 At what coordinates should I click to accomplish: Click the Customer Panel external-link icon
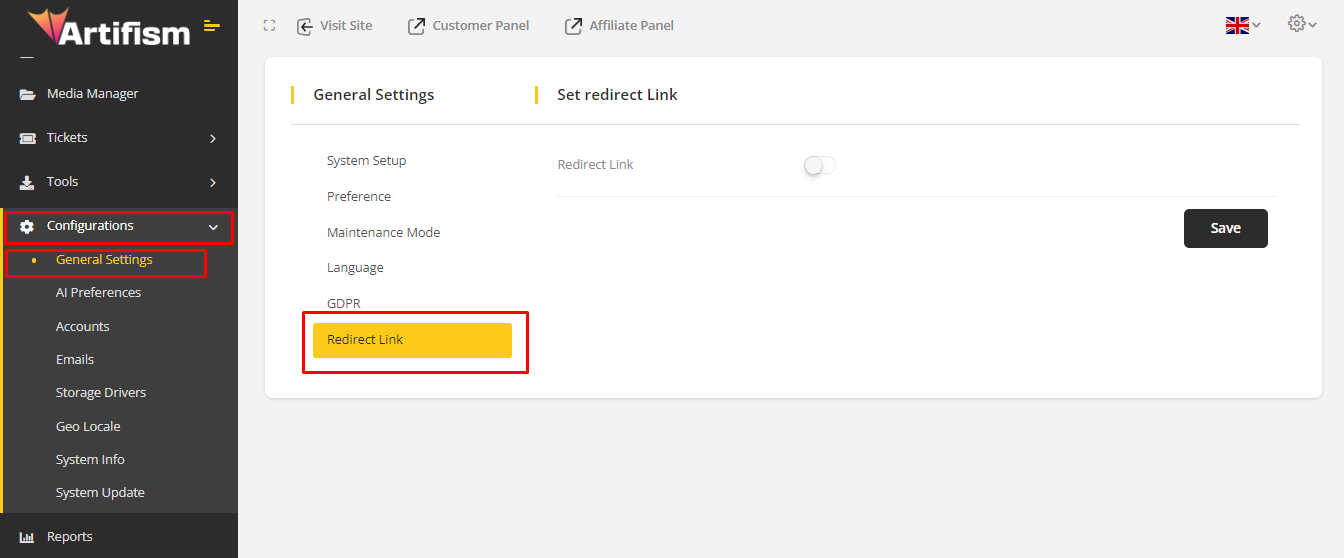(x=416, y=26)
